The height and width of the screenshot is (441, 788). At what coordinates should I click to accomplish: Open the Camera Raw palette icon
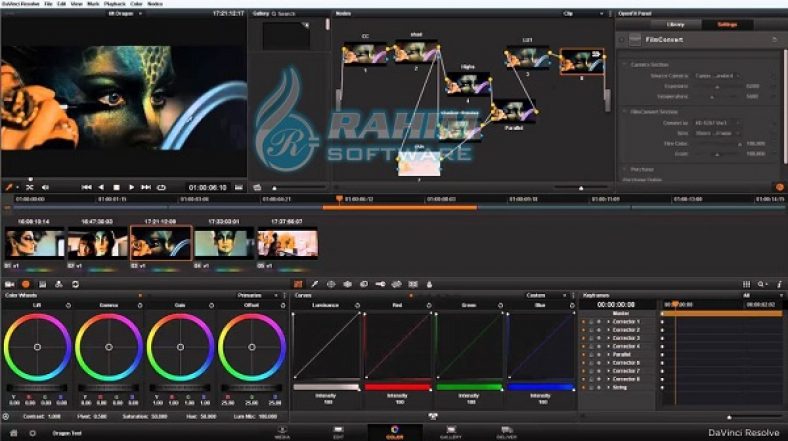click(x=10, y=284)
